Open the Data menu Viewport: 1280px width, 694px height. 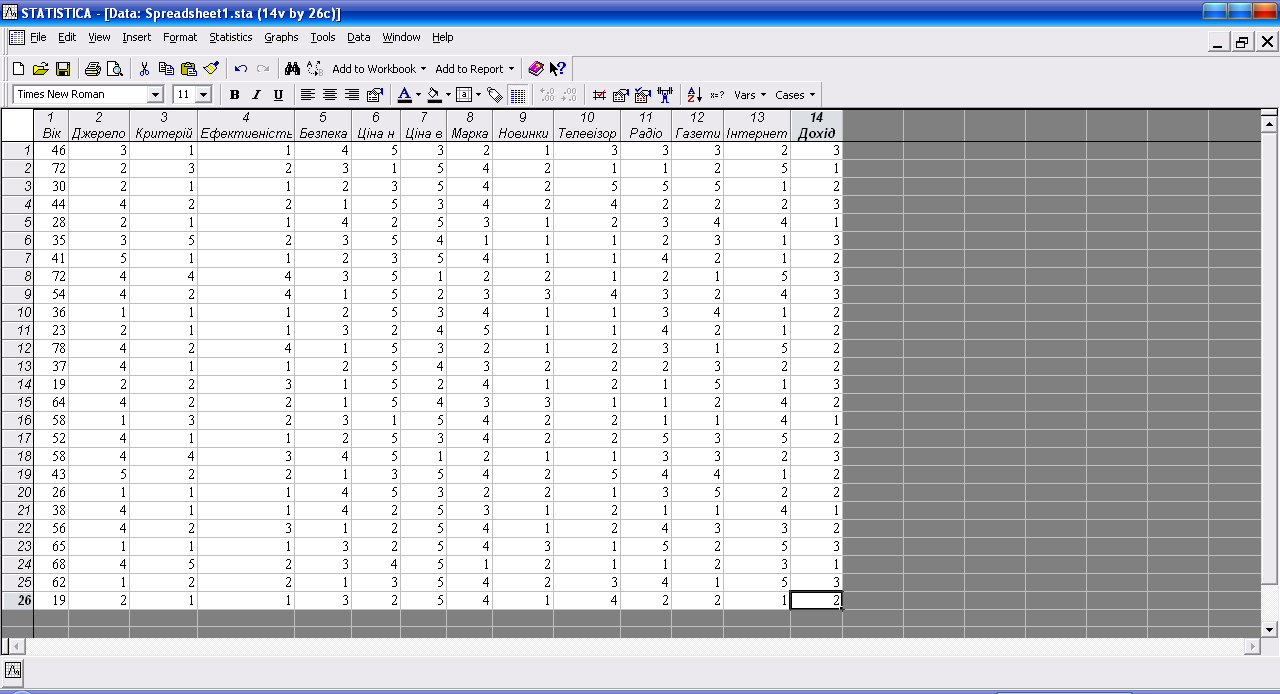(x=359, y=37)
